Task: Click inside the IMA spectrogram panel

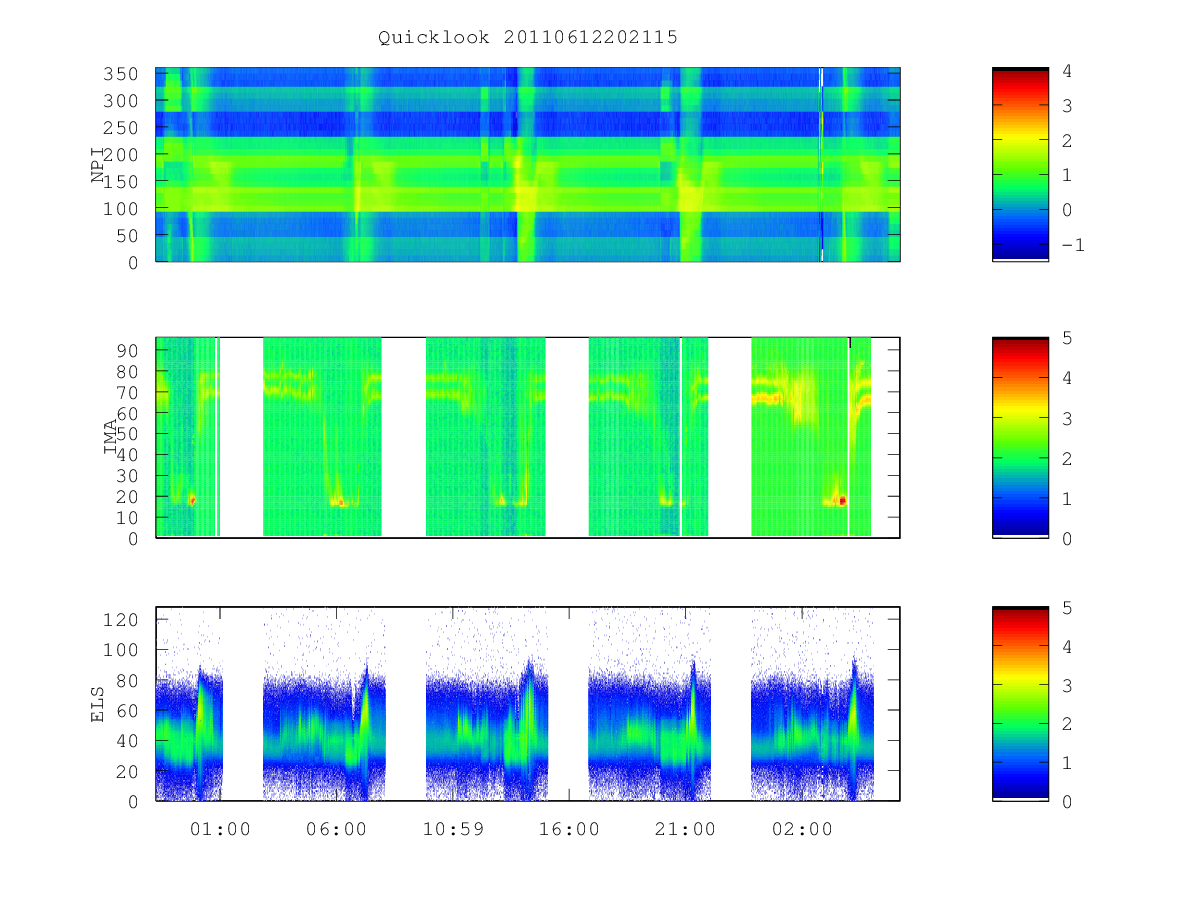Action: (528, 438)
